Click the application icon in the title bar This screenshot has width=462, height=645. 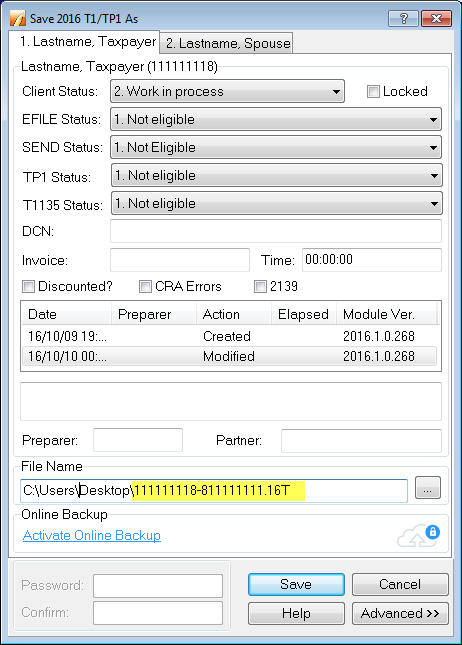18,19
